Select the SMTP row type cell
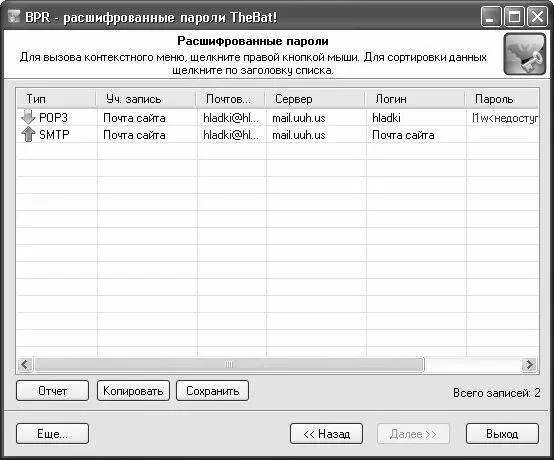The image size is (554, 460). 54,134
